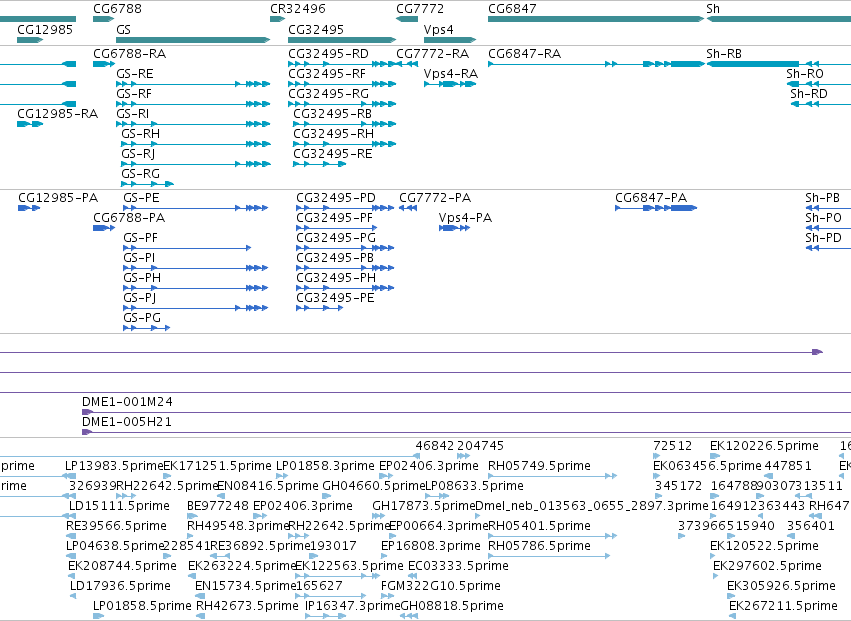Click protein GS-PJ label
851x621 pixels.
click(139, 298)
